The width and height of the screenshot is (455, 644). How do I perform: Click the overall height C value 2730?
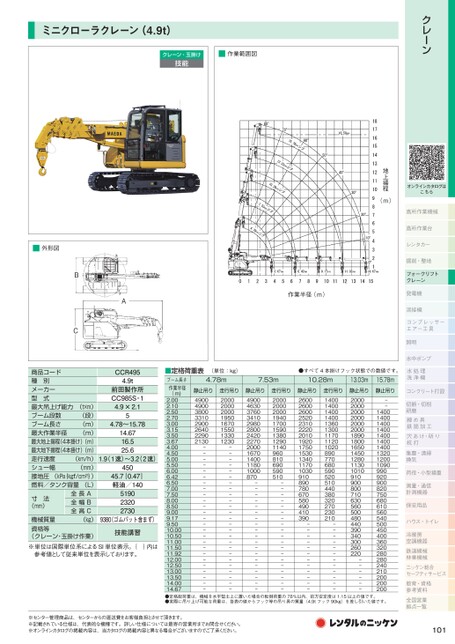(127, 511)
